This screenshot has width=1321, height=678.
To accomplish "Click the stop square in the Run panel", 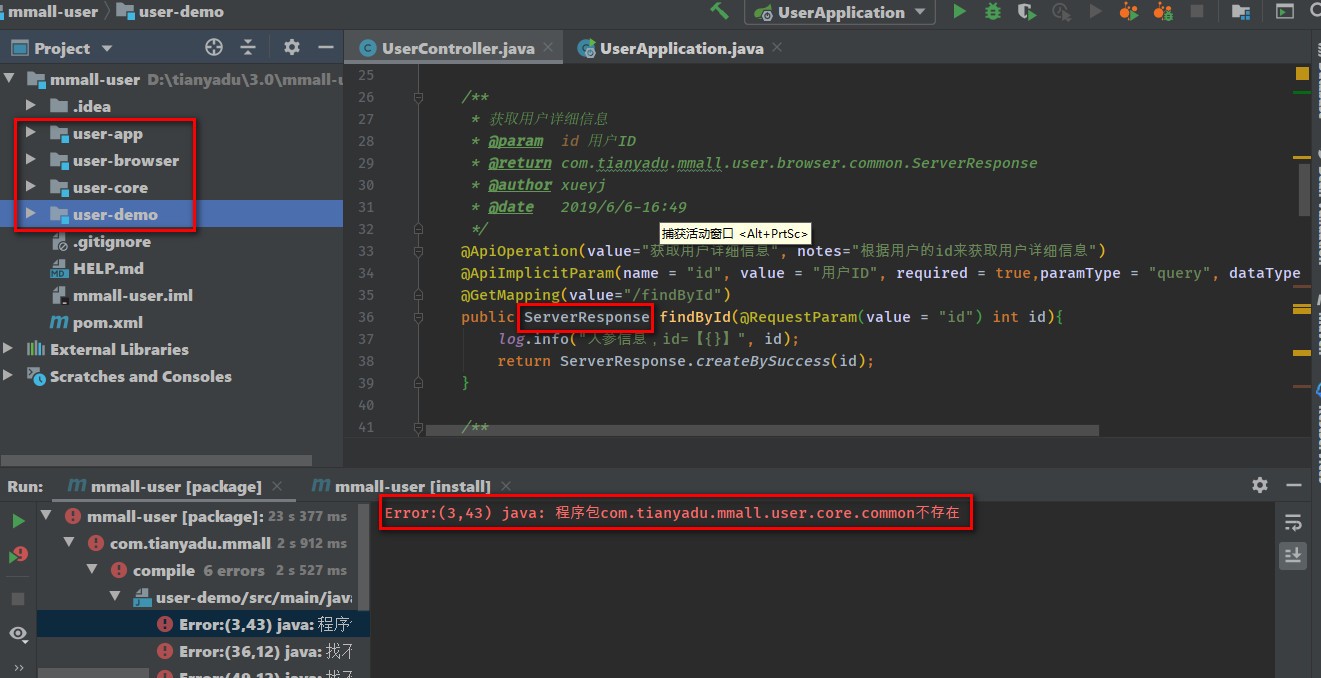I will [x=18, y=599].
